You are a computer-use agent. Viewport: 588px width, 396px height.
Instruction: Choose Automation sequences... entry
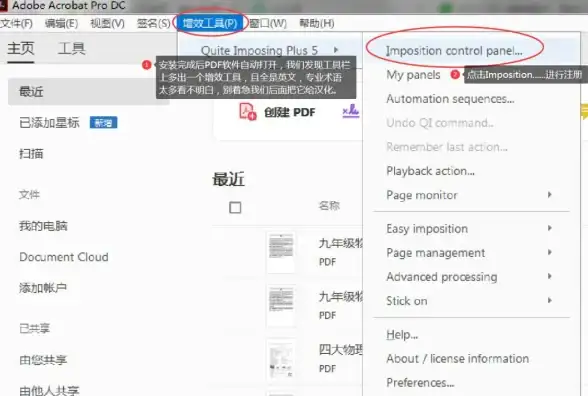coord(450,99)
